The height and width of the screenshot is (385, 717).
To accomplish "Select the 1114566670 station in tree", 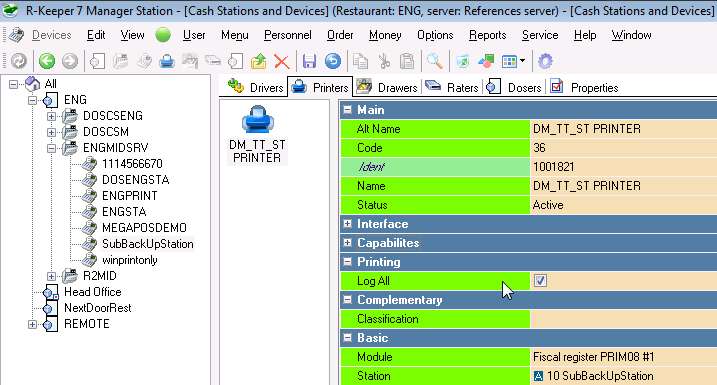I will pyautogui.click(x=132, y=164).
